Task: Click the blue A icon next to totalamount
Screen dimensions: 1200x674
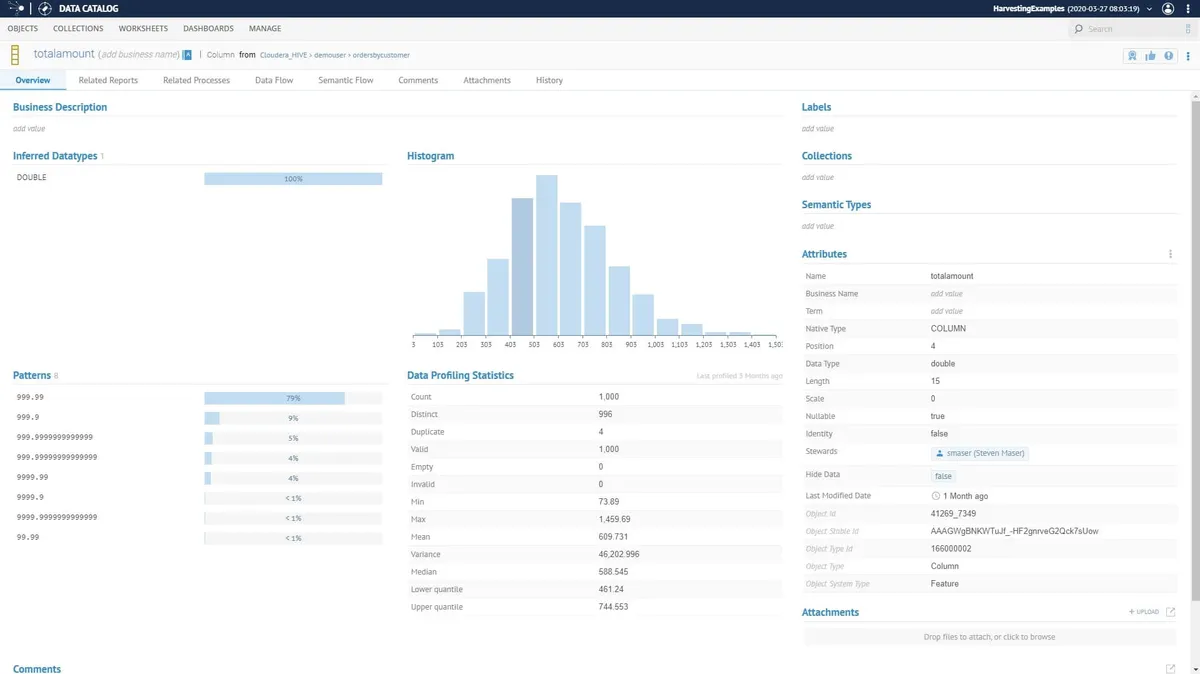Action: pos(185,54)
